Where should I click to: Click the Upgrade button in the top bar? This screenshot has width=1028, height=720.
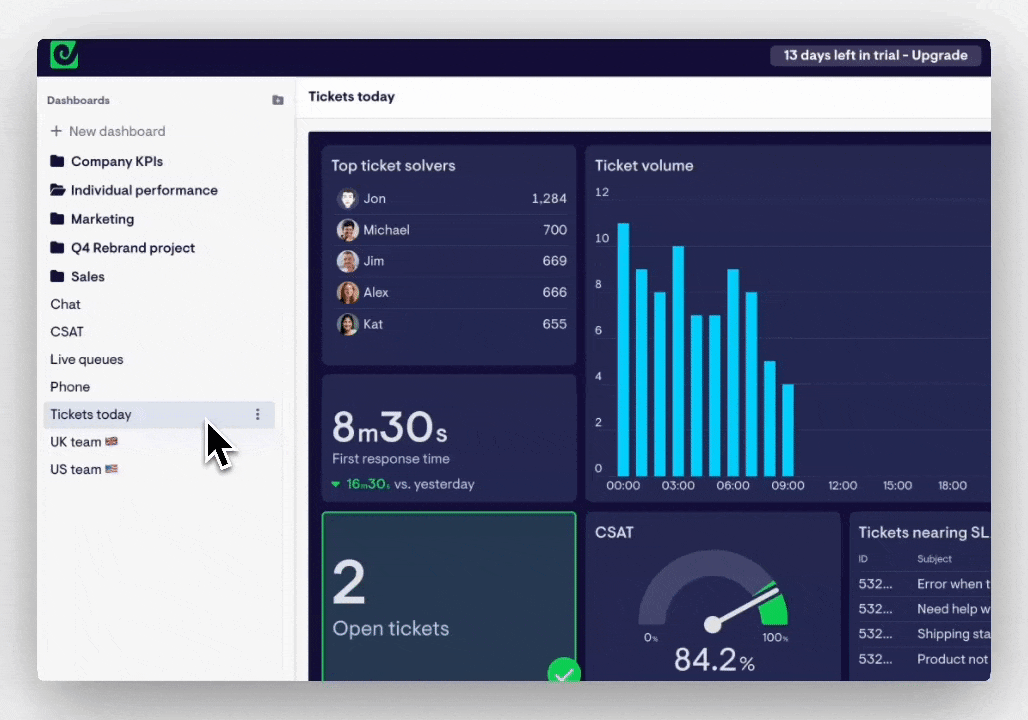tap(938, 55)
